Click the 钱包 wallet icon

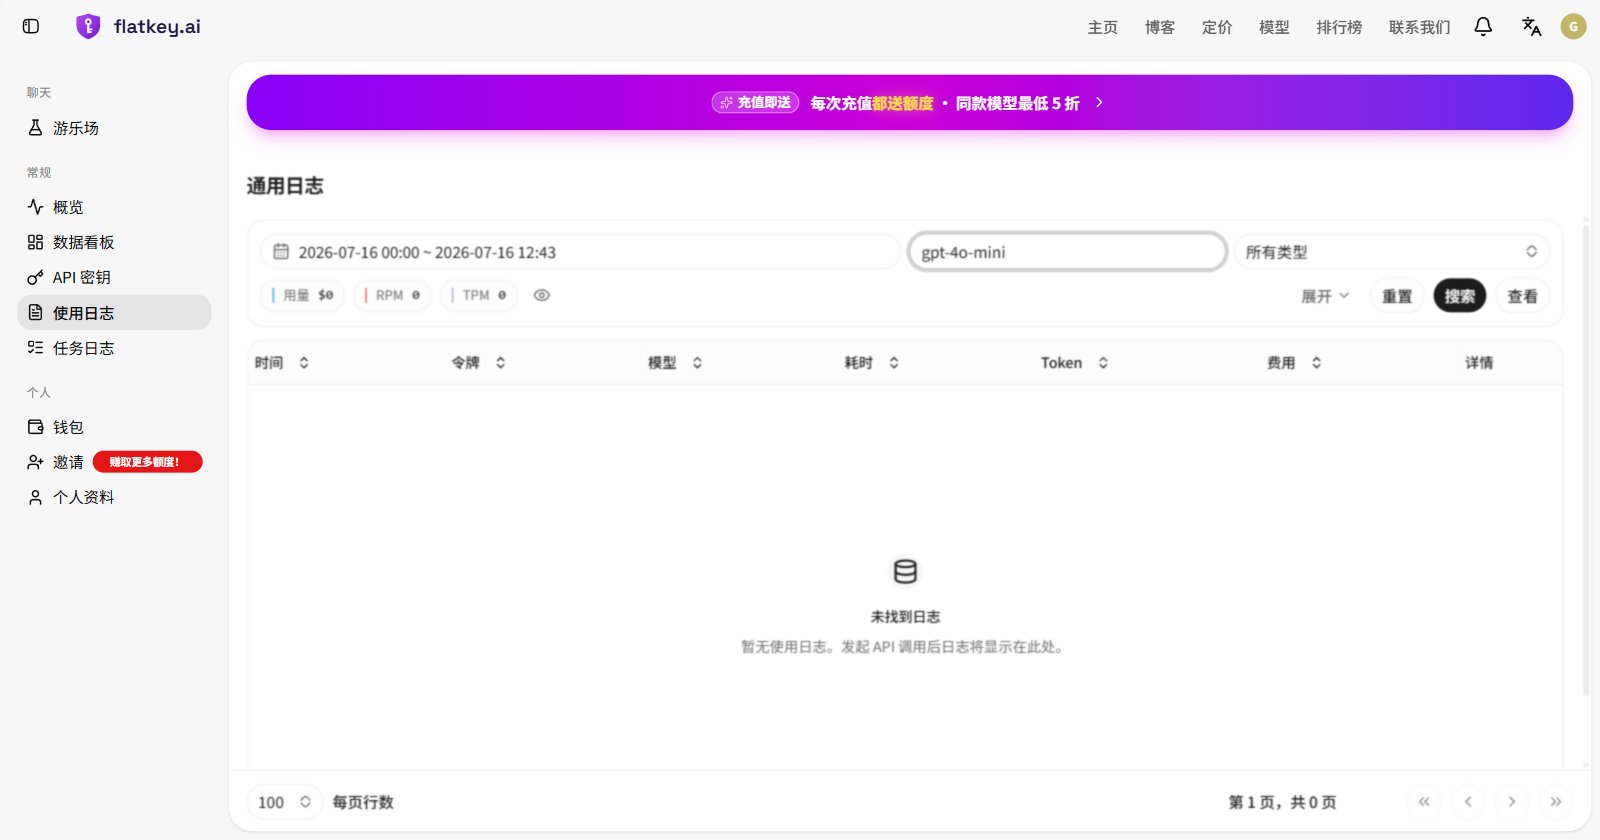pos(35,427)
